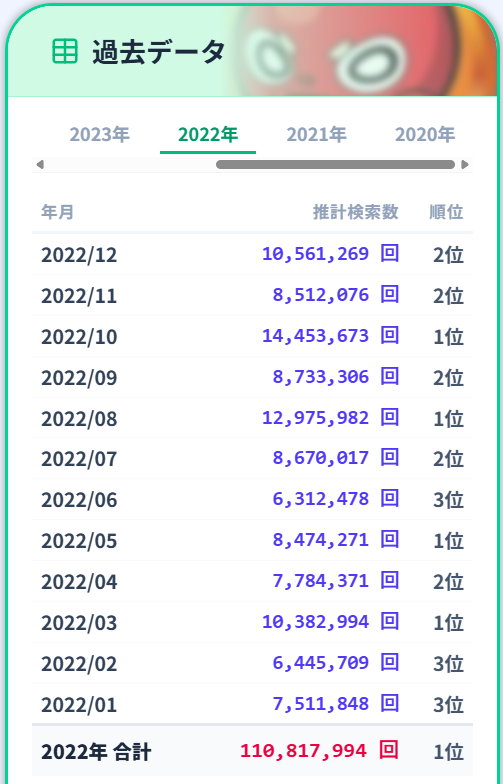Click the left scroll arrow under the tabs

40,164
